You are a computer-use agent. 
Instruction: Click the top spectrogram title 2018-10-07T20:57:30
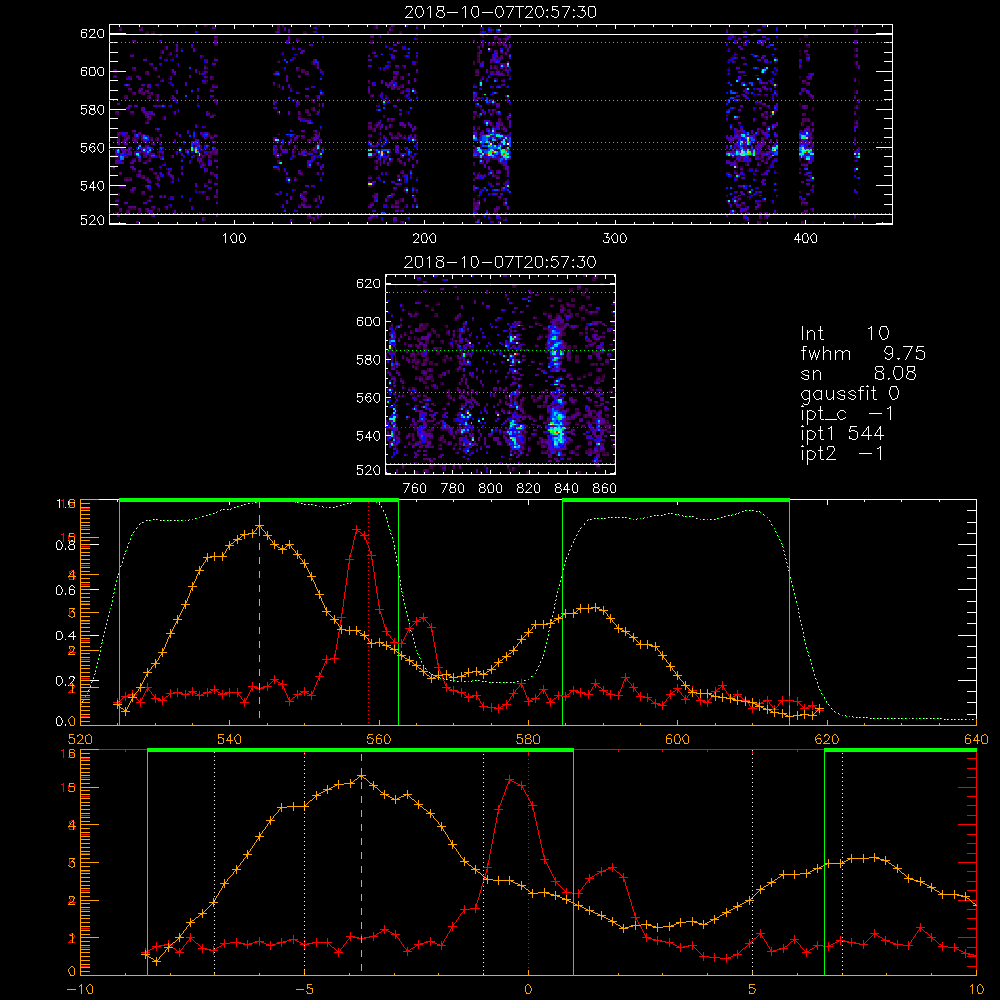coord(501,12)
